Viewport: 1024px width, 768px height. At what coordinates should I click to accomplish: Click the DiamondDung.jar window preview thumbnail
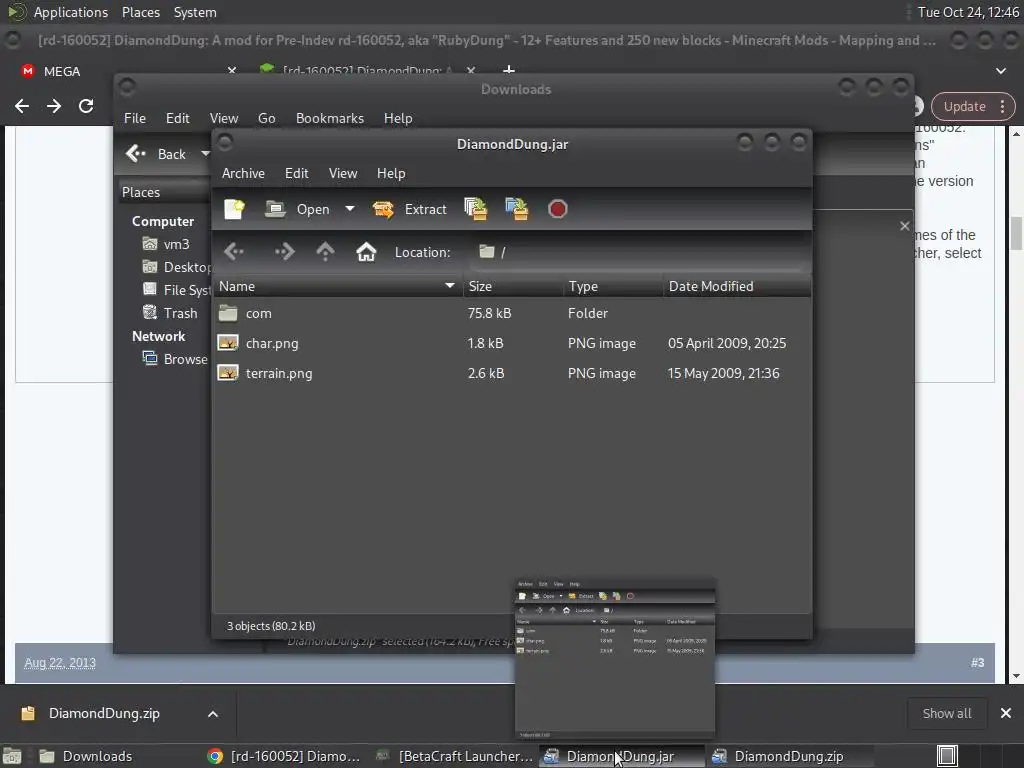click(615, 658)
